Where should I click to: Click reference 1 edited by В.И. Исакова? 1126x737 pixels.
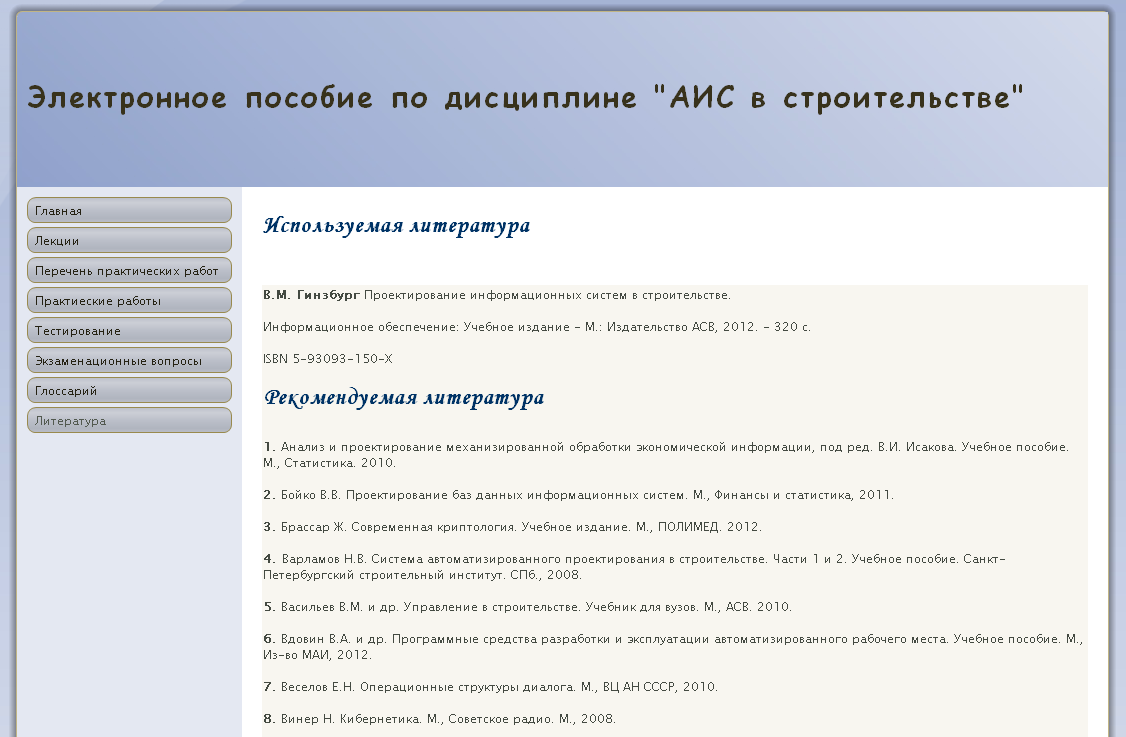coord(666,455)
